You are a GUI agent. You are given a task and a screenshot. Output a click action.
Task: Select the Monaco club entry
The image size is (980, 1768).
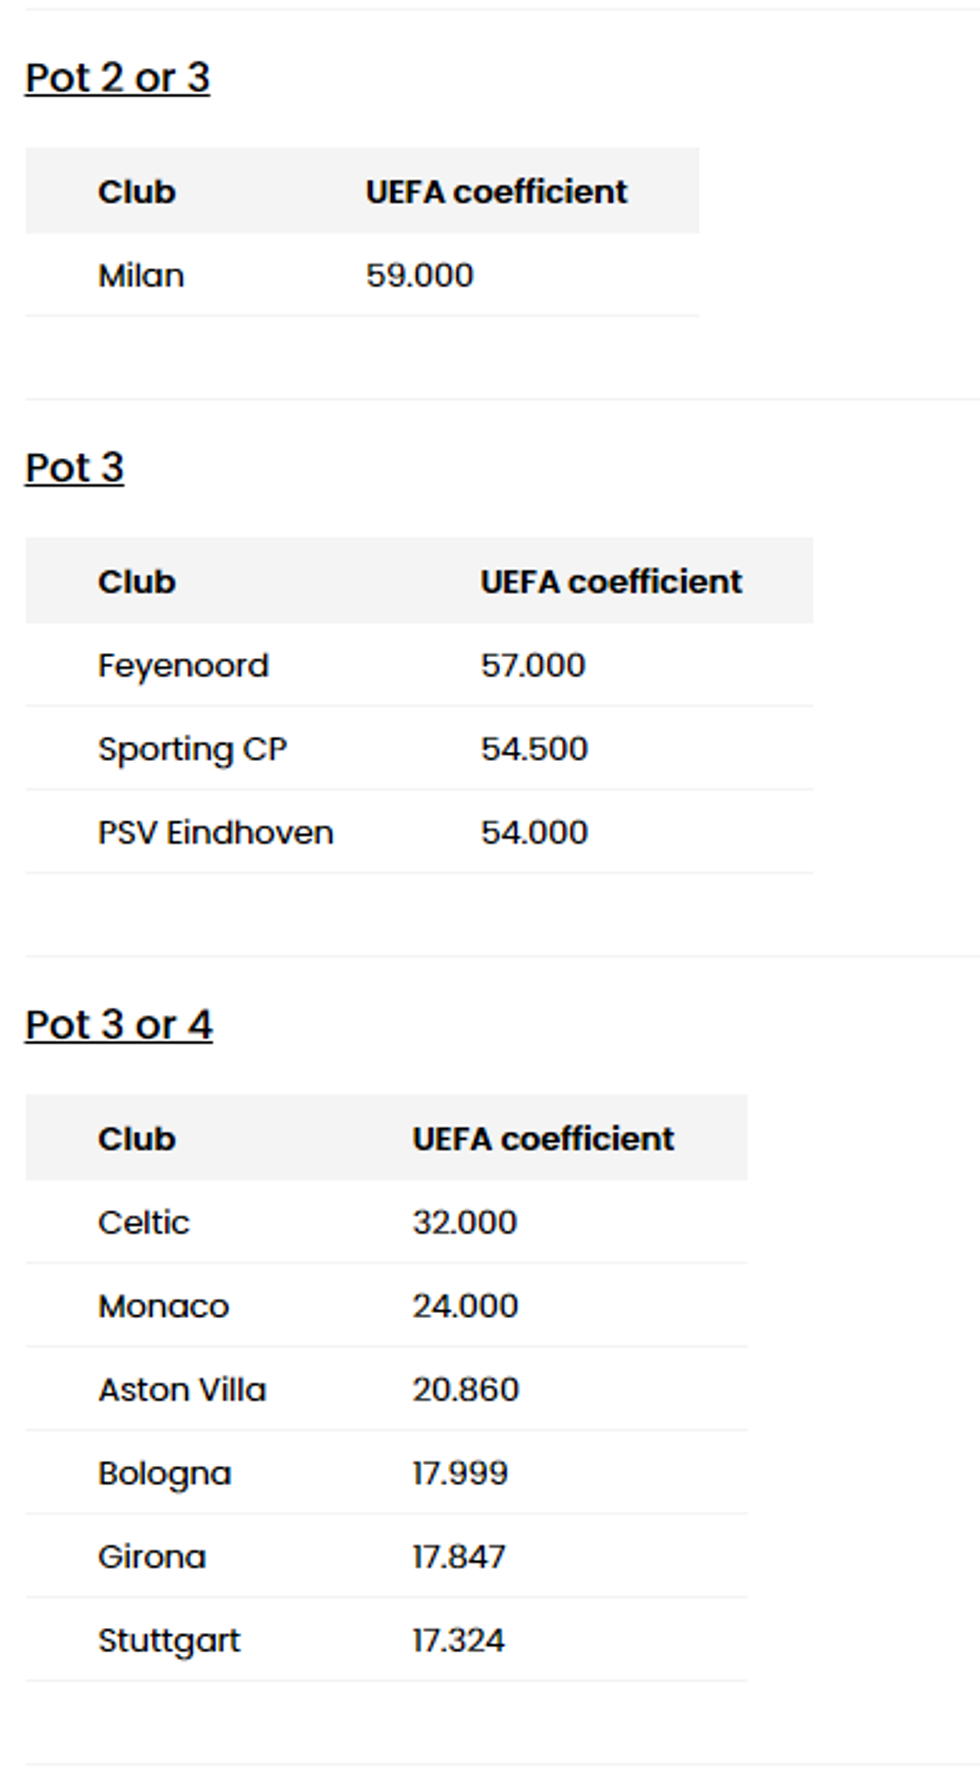[163, 1306]
